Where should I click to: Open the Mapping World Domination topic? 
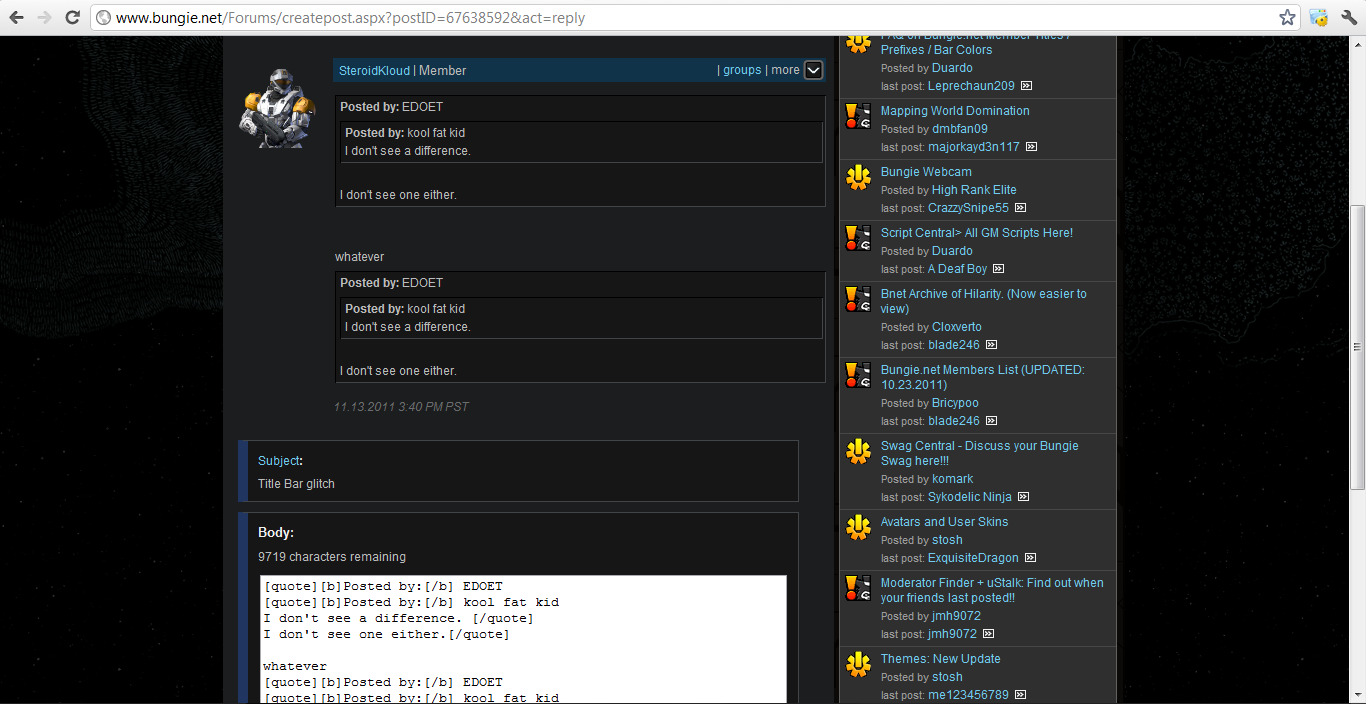[955, 111]
